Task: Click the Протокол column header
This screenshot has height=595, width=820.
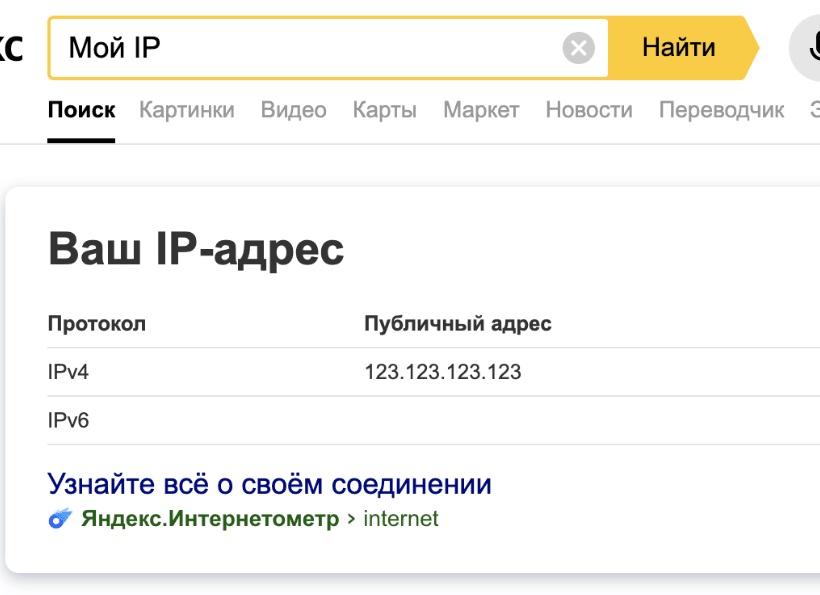Action: coord(96,324)
